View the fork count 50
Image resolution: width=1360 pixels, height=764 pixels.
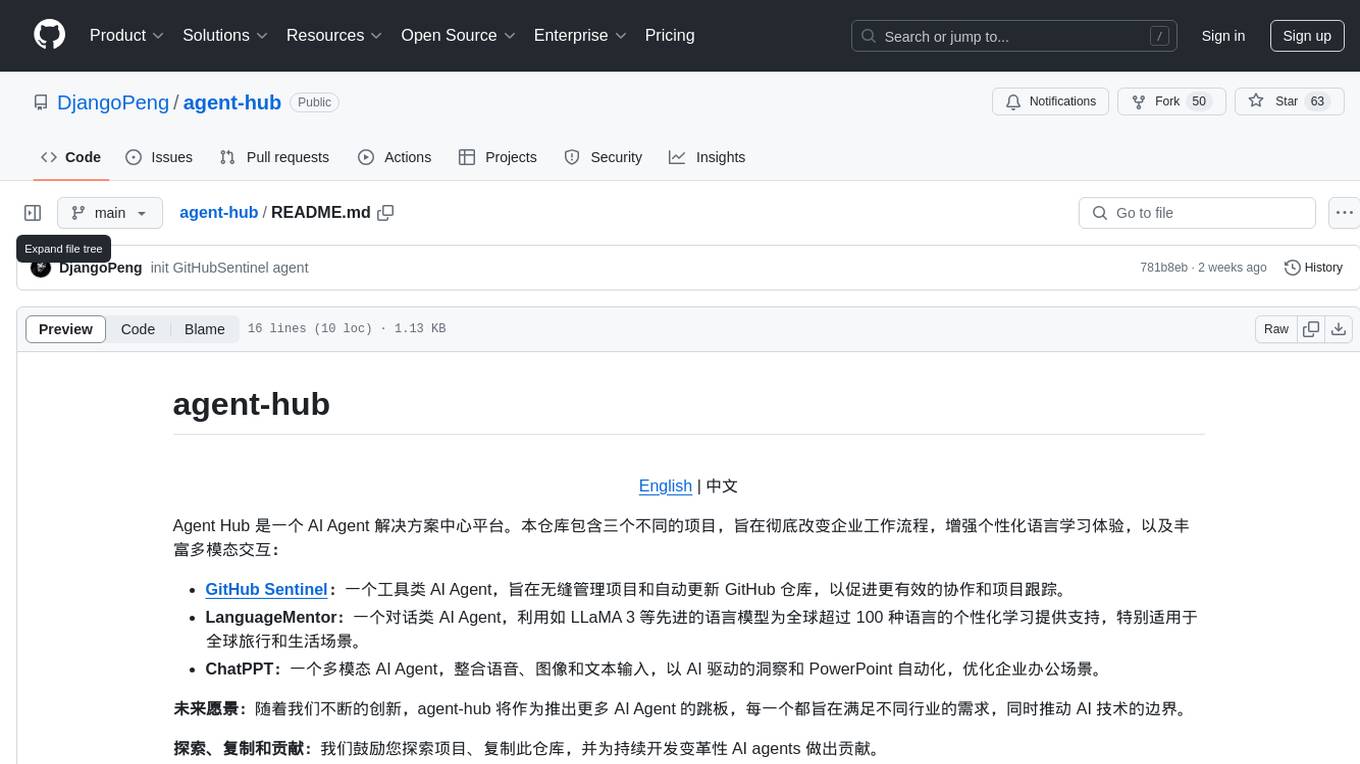[1198, 101]
